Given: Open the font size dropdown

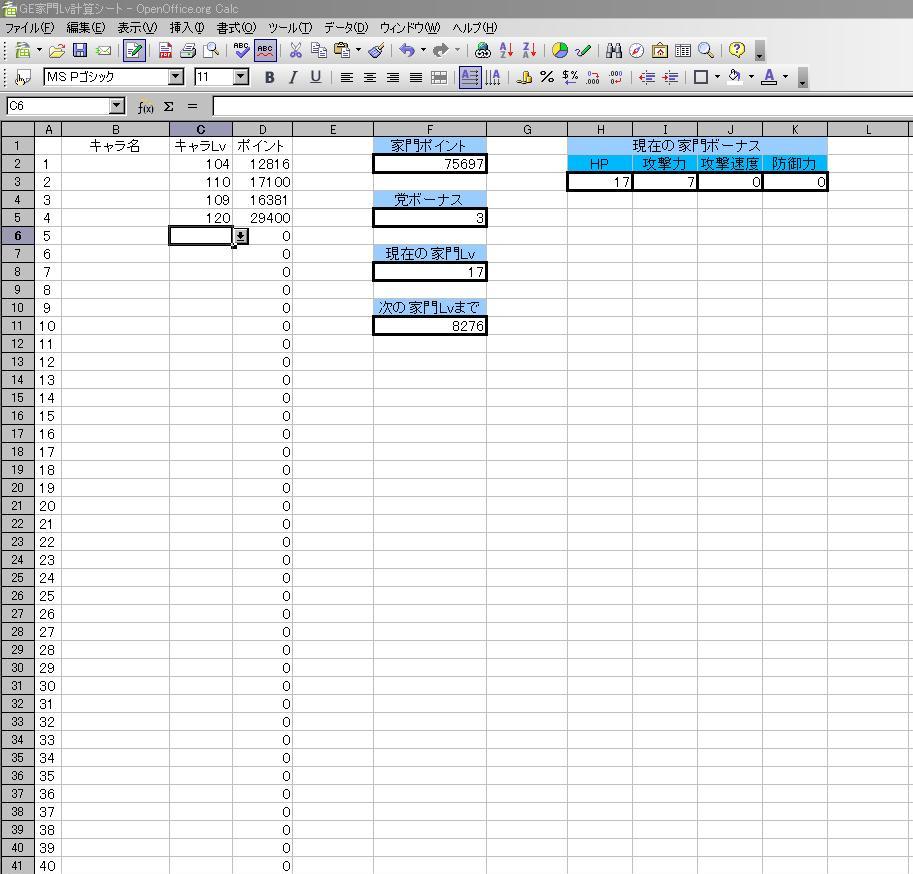Looking at the screenshot, I should [x=240, y=77].
